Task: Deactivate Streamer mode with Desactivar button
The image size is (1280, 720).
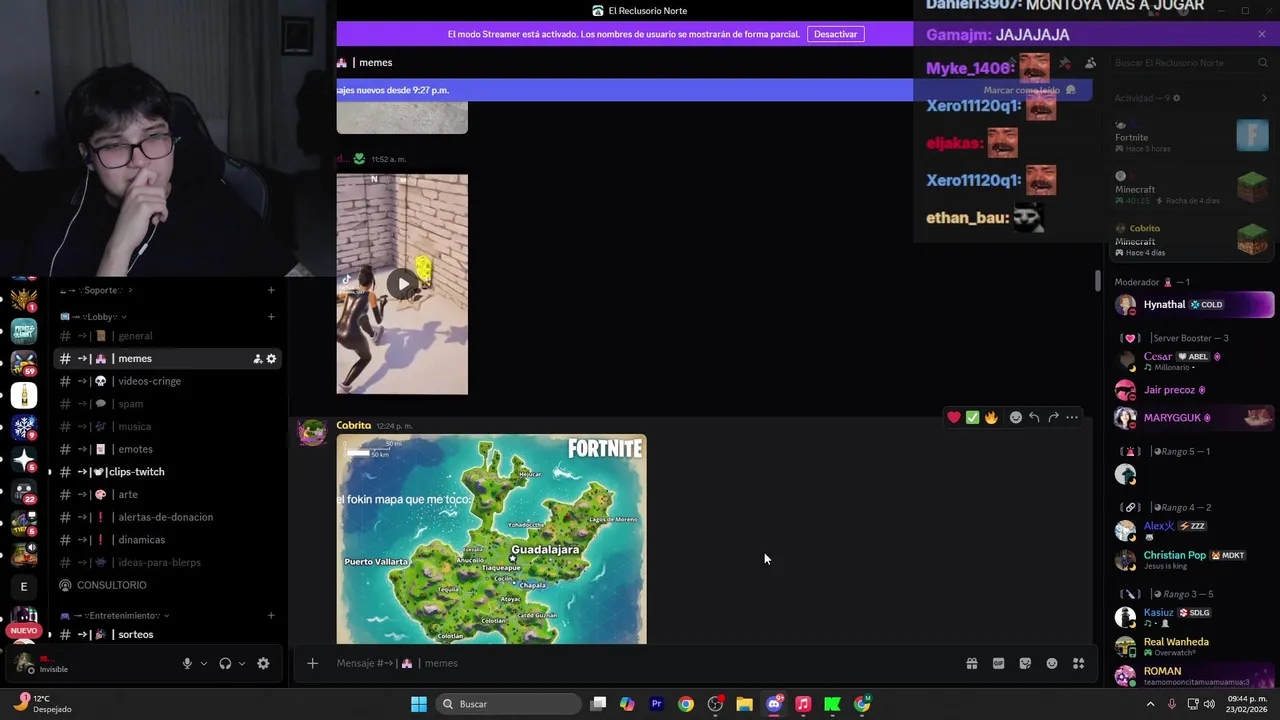Action: pyautogui.click(x=835, y=34)
